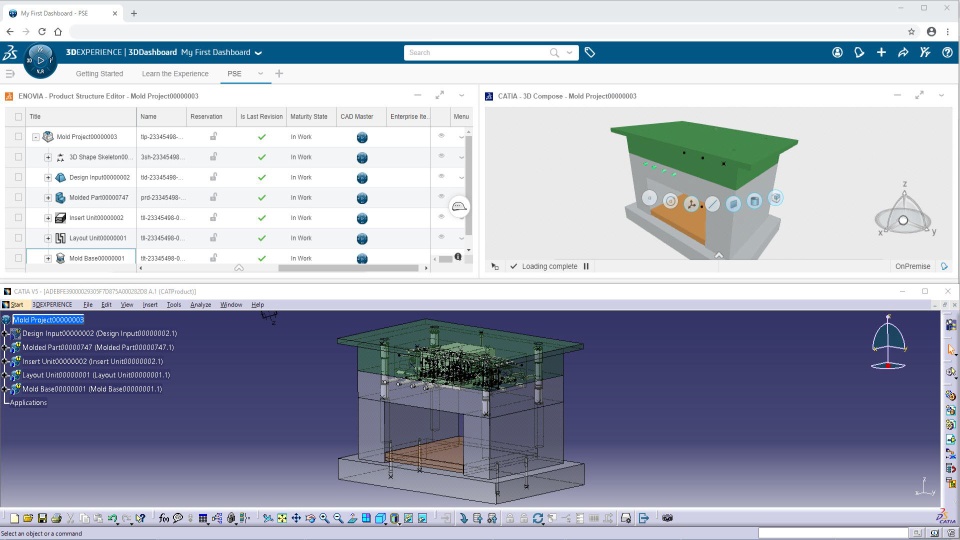
Task: Click the Normal View icon
Action: pos(352,519)
